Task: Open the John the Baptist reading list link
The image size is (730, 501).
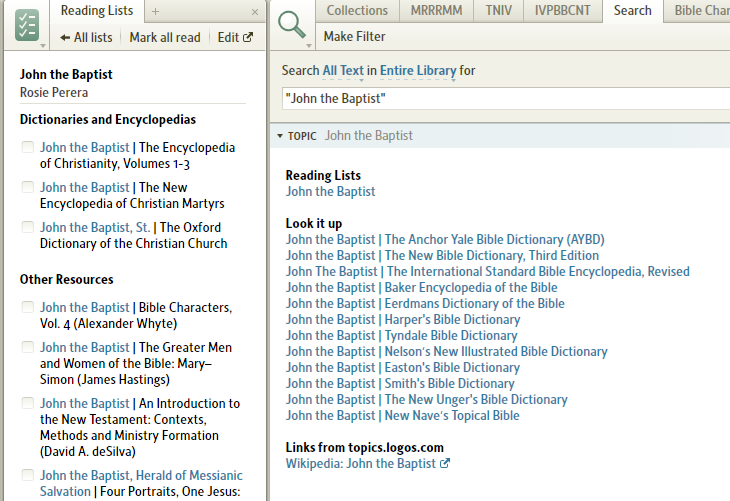Action: coord(330,191)
